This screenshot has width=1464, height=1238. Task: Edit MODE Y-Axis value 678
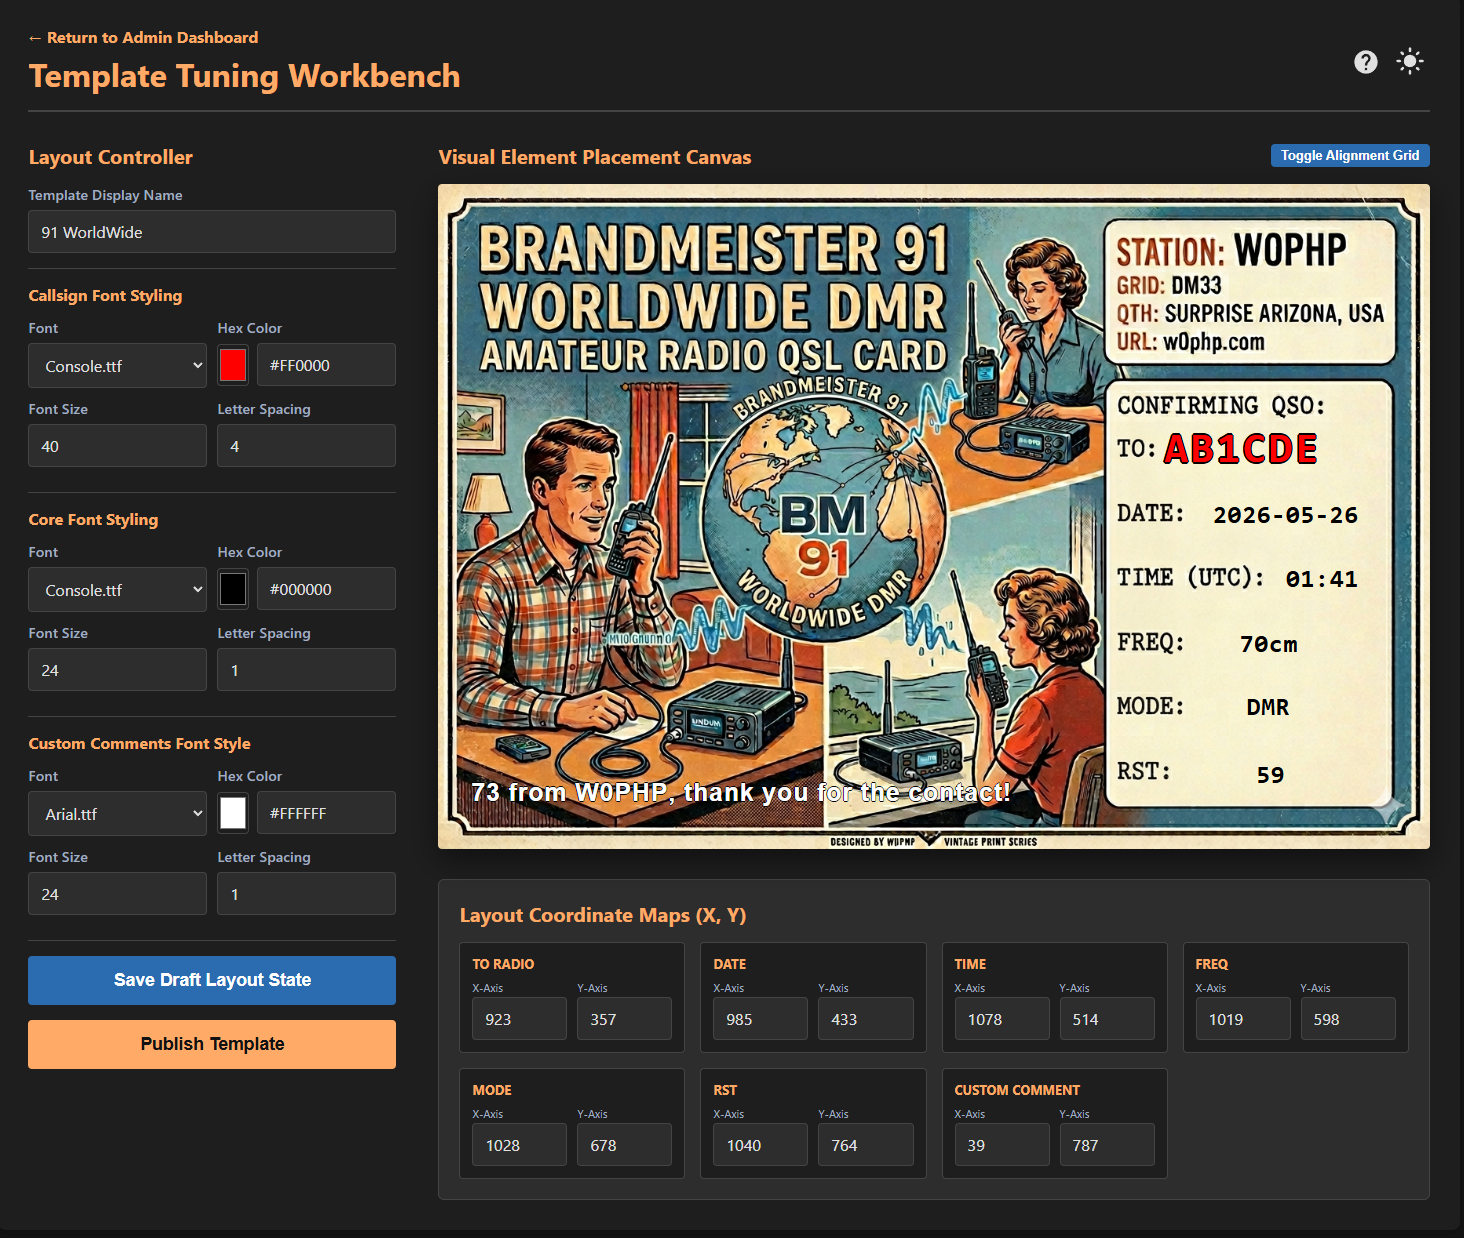click(x=624, y=1145)
